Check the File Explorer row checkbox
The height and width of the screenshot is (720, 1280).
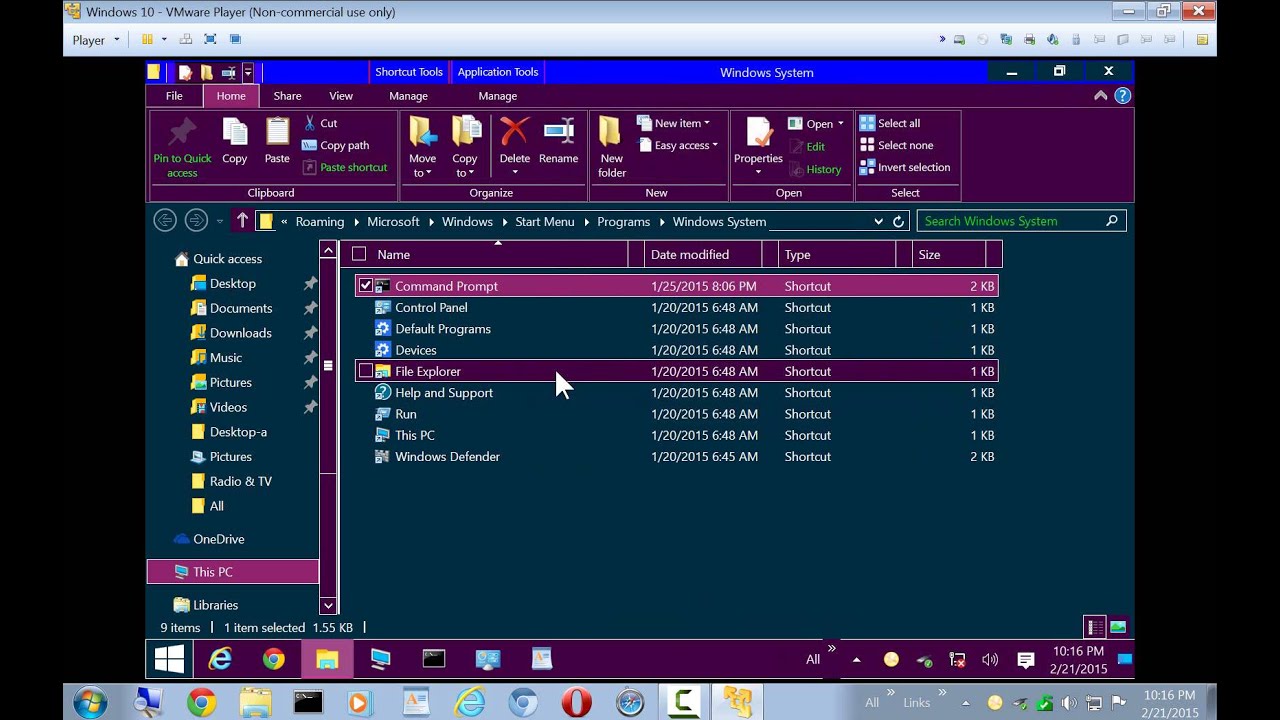[366, 371]
